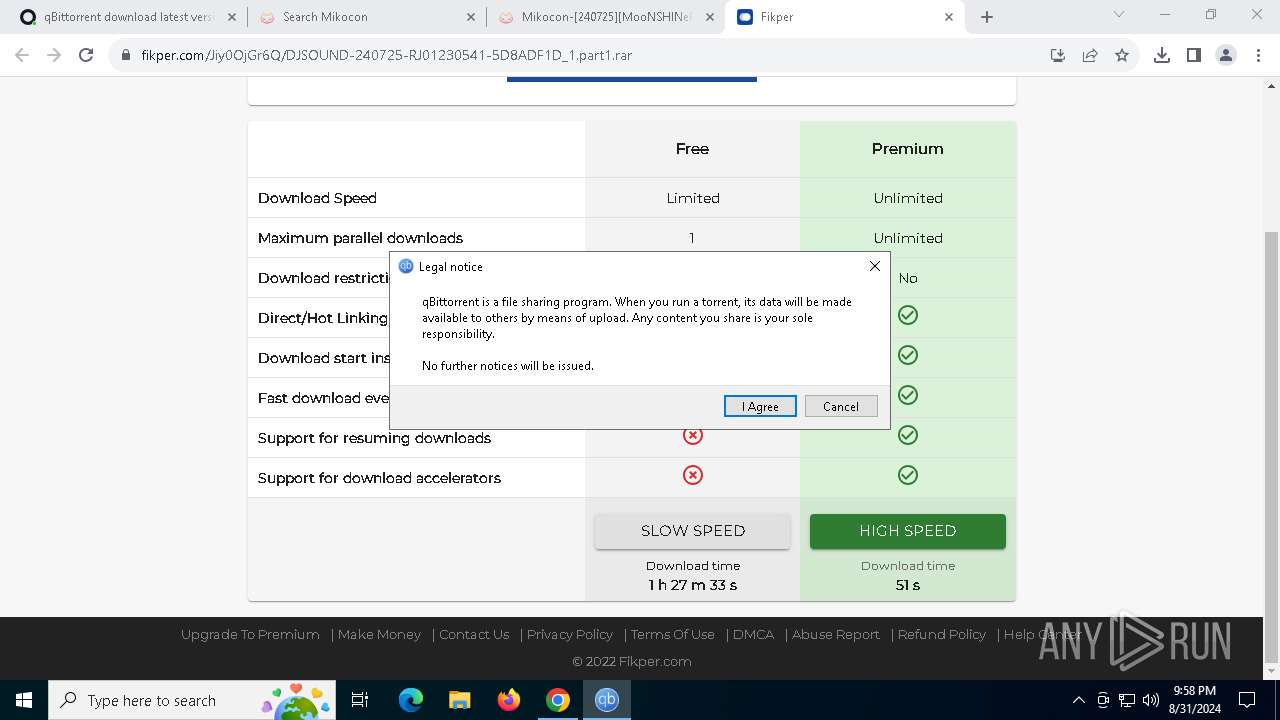The image size is (1280, 720).
Task: Open a new browser tab
Action: click(x=987, y=17)
